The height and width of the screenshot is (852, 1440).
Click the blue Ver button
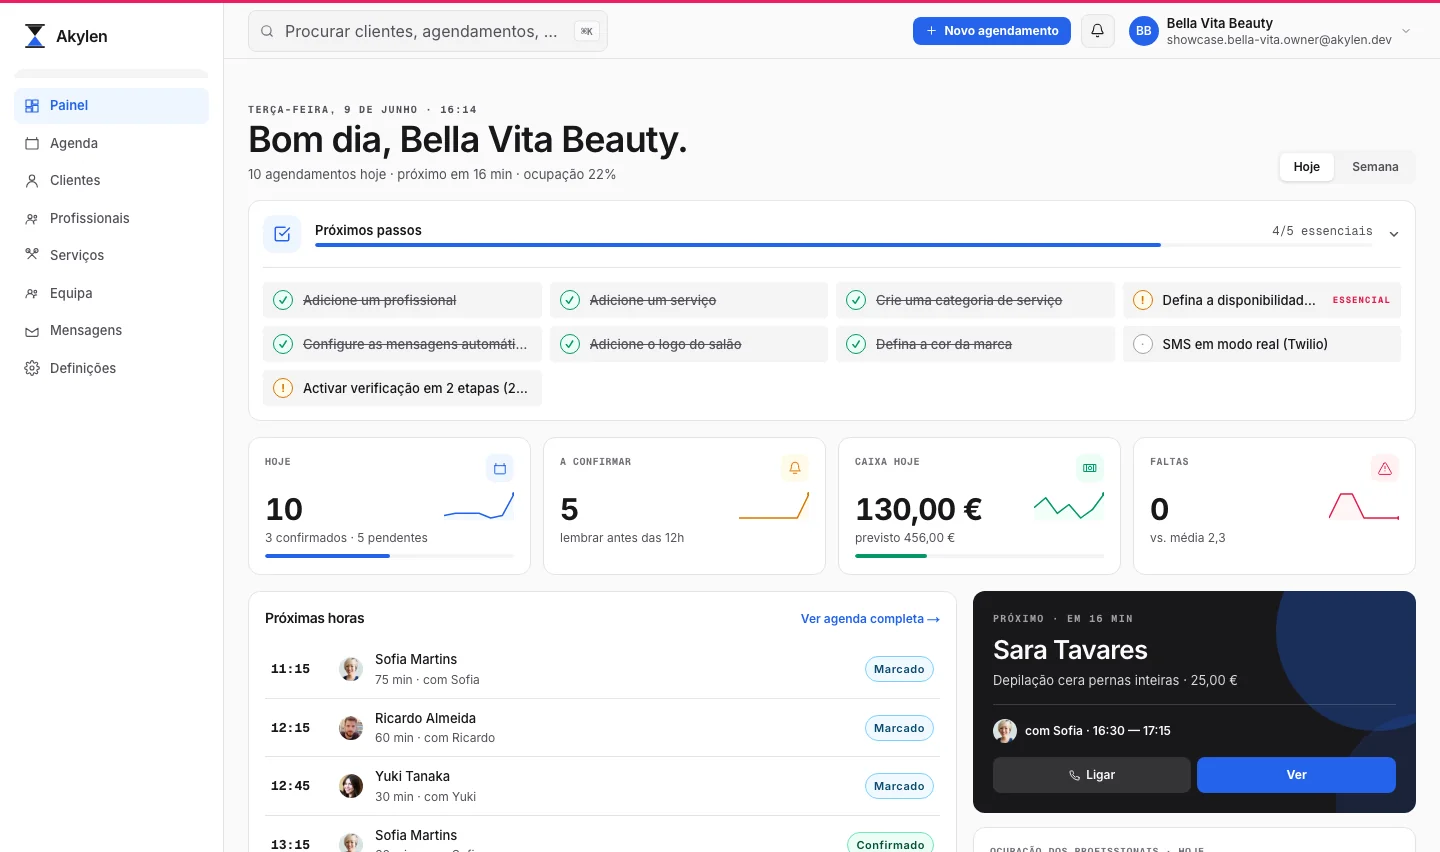pos(1296,775)
